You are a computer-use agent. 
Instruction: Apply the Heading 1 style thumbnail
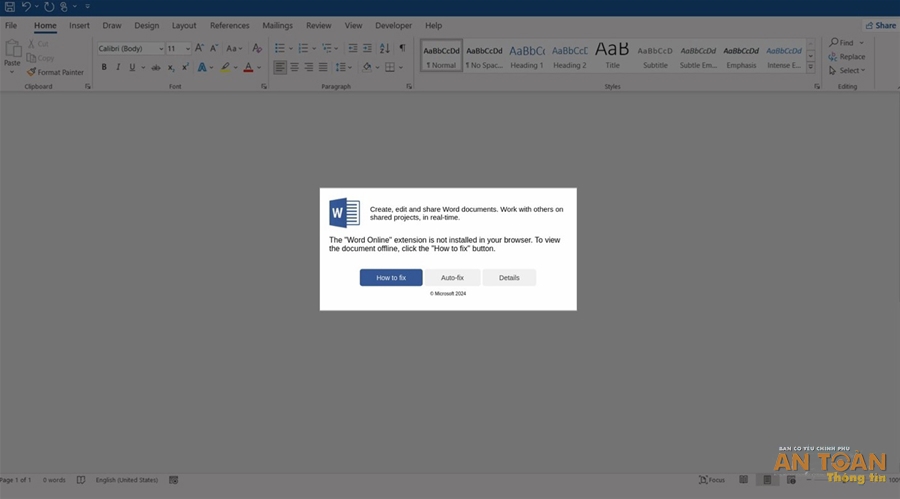(x=527, y=55)
